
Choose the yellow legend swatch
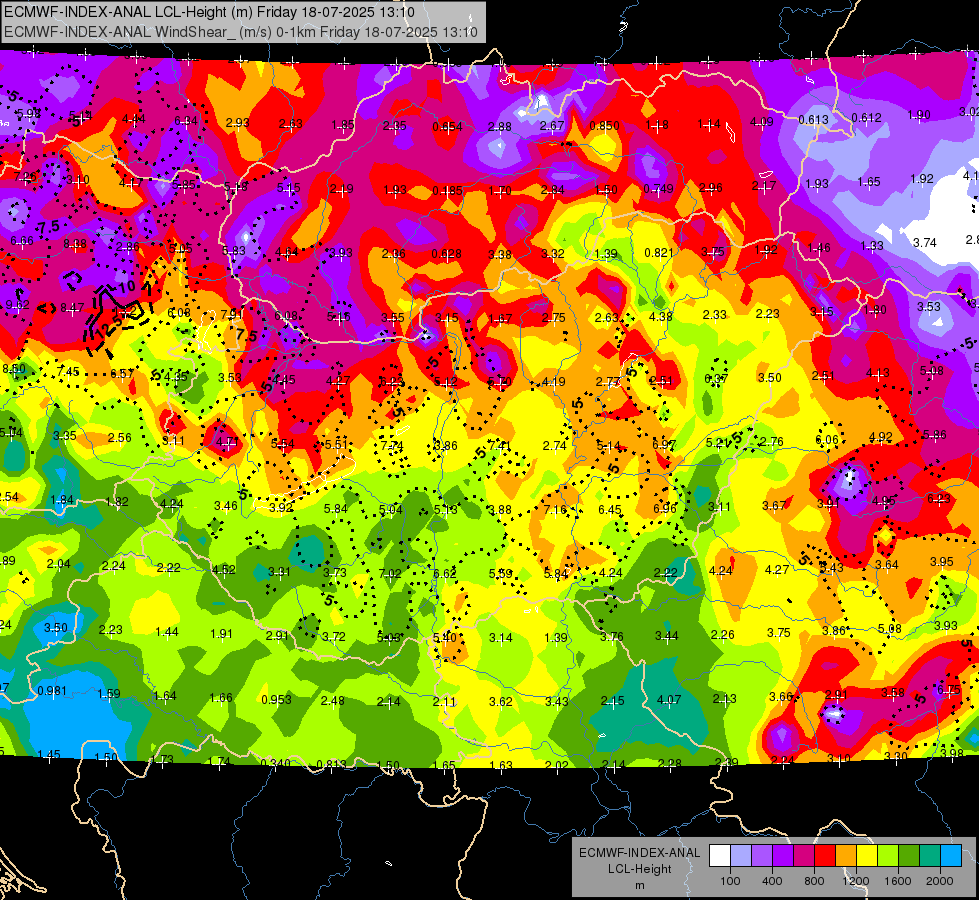click(x=867, y=856)
